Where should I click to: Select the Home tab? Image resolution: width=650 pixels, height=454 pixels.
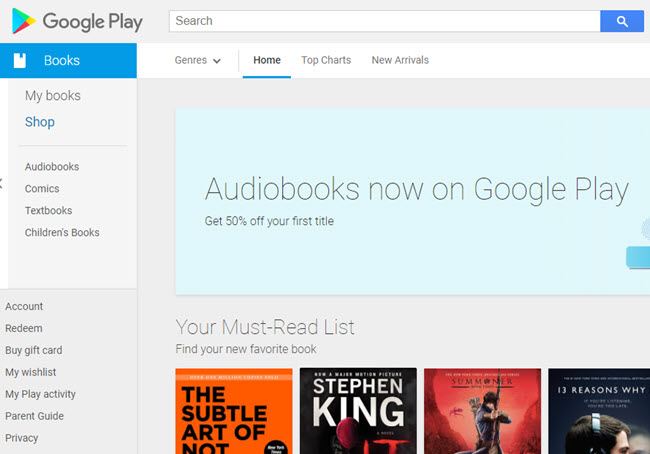coord(267,60)
